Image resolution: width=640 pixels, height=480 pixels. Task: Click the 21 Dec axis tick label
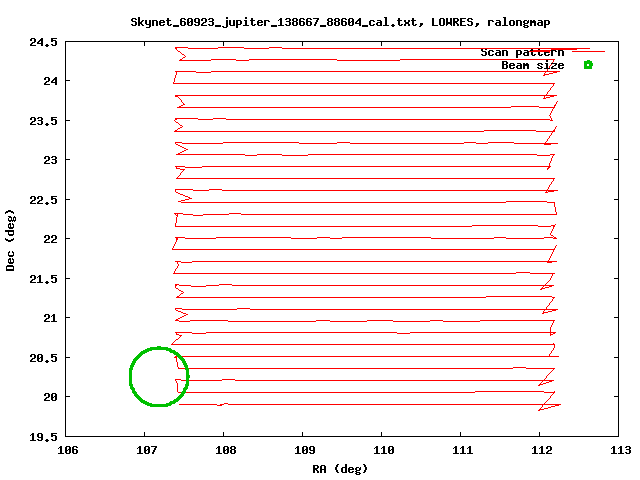tap(50, 318)
